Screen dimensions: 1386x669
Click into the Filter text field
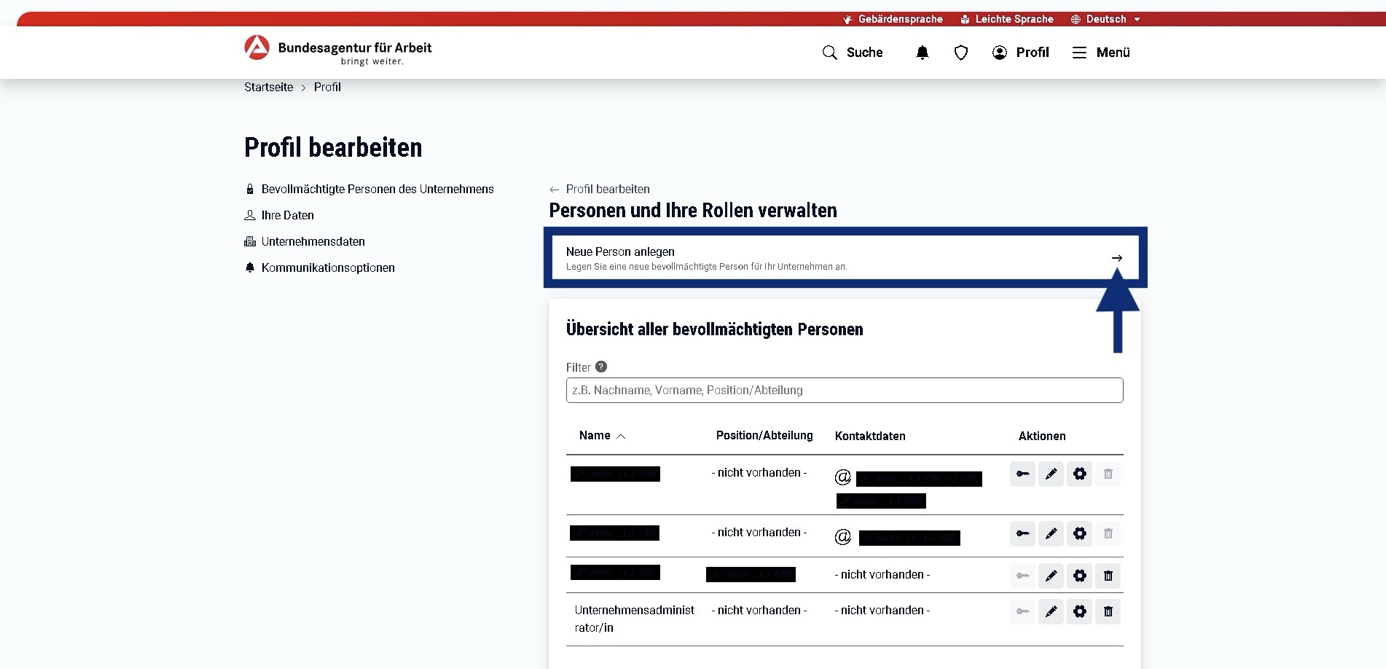coord(844,390)
